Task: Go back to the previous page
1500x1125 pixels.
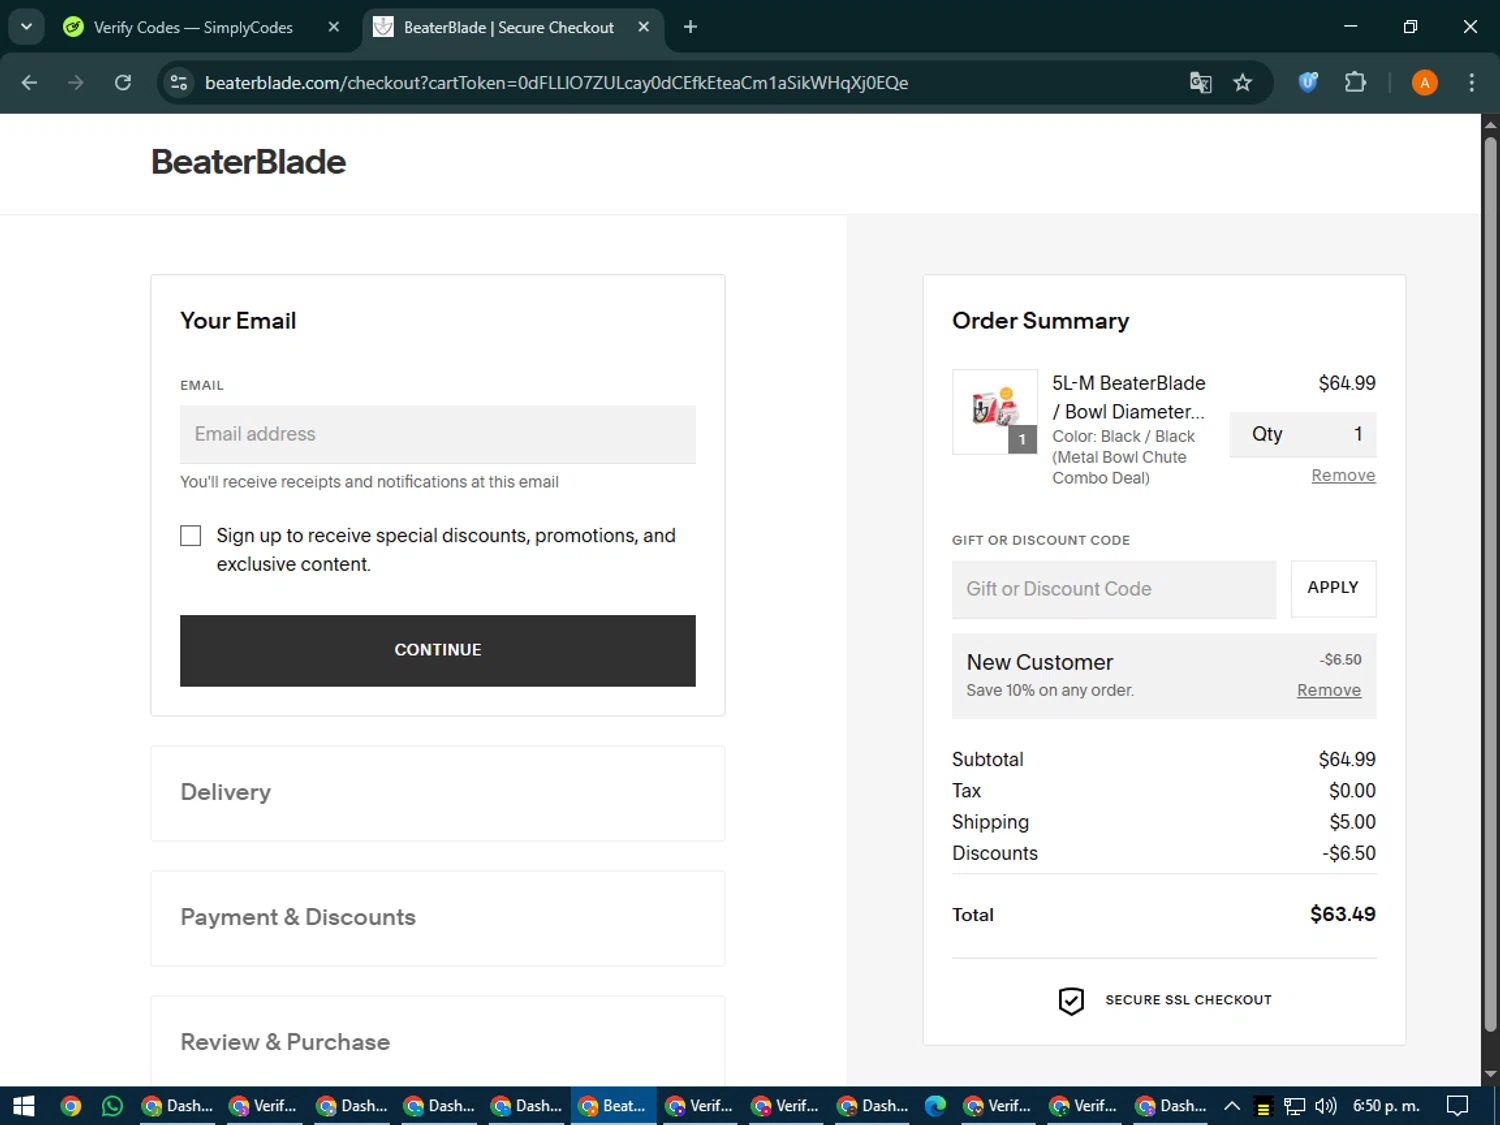Action: [x=29, y=83]
